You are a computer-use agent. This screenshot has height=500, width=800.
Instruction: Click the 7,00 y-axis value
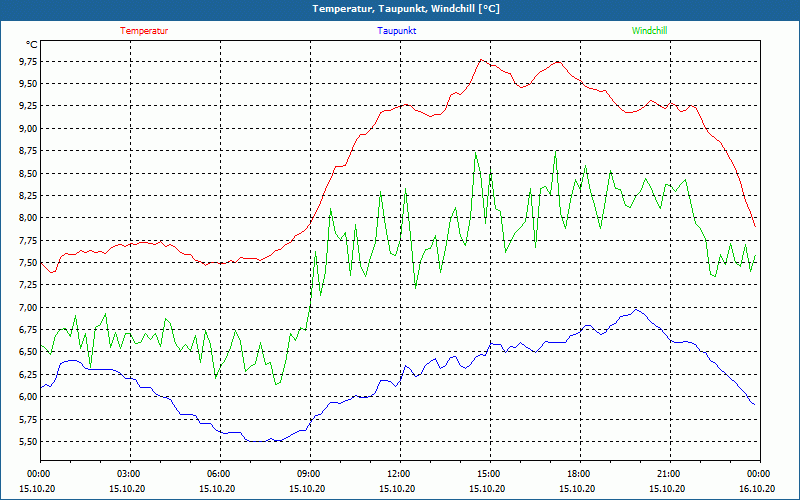point(28,308)
